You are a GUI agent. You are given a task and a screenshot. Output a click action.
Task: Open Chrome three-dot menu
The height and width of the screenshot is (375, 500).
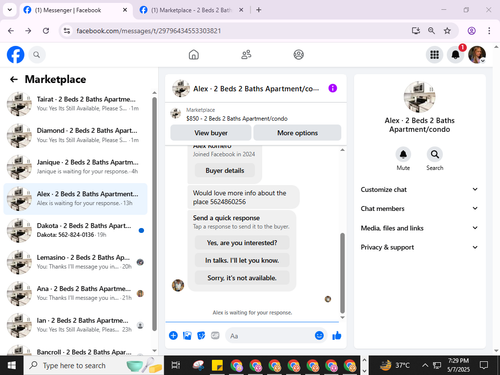[489, 31]
